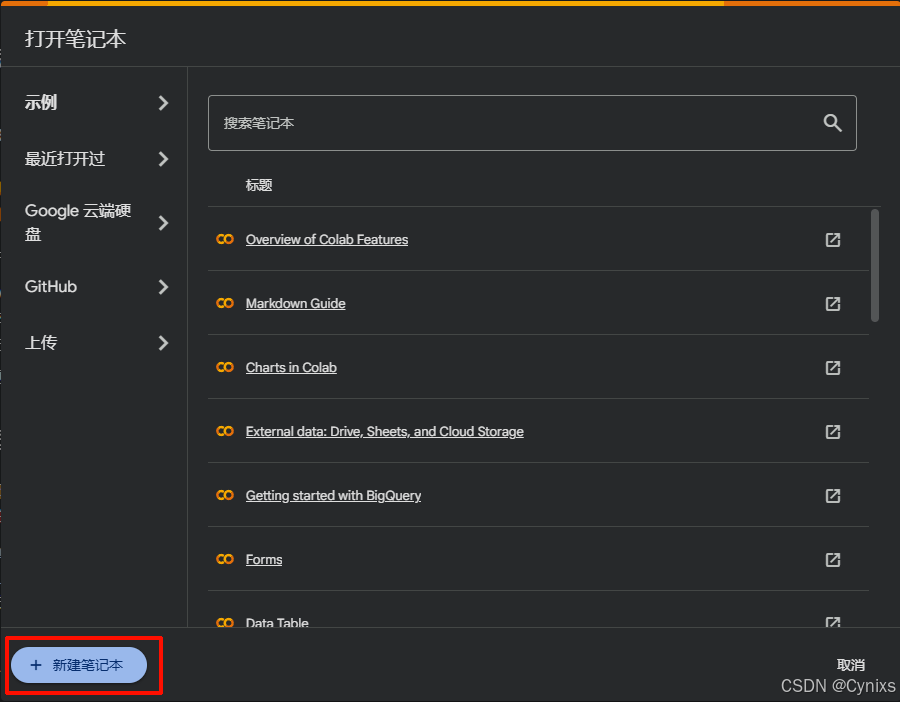This screenshot has height=702, width=900.
Task: Expand the Google 云端硬盘 chevron arrow
Action: click(164, 223)
